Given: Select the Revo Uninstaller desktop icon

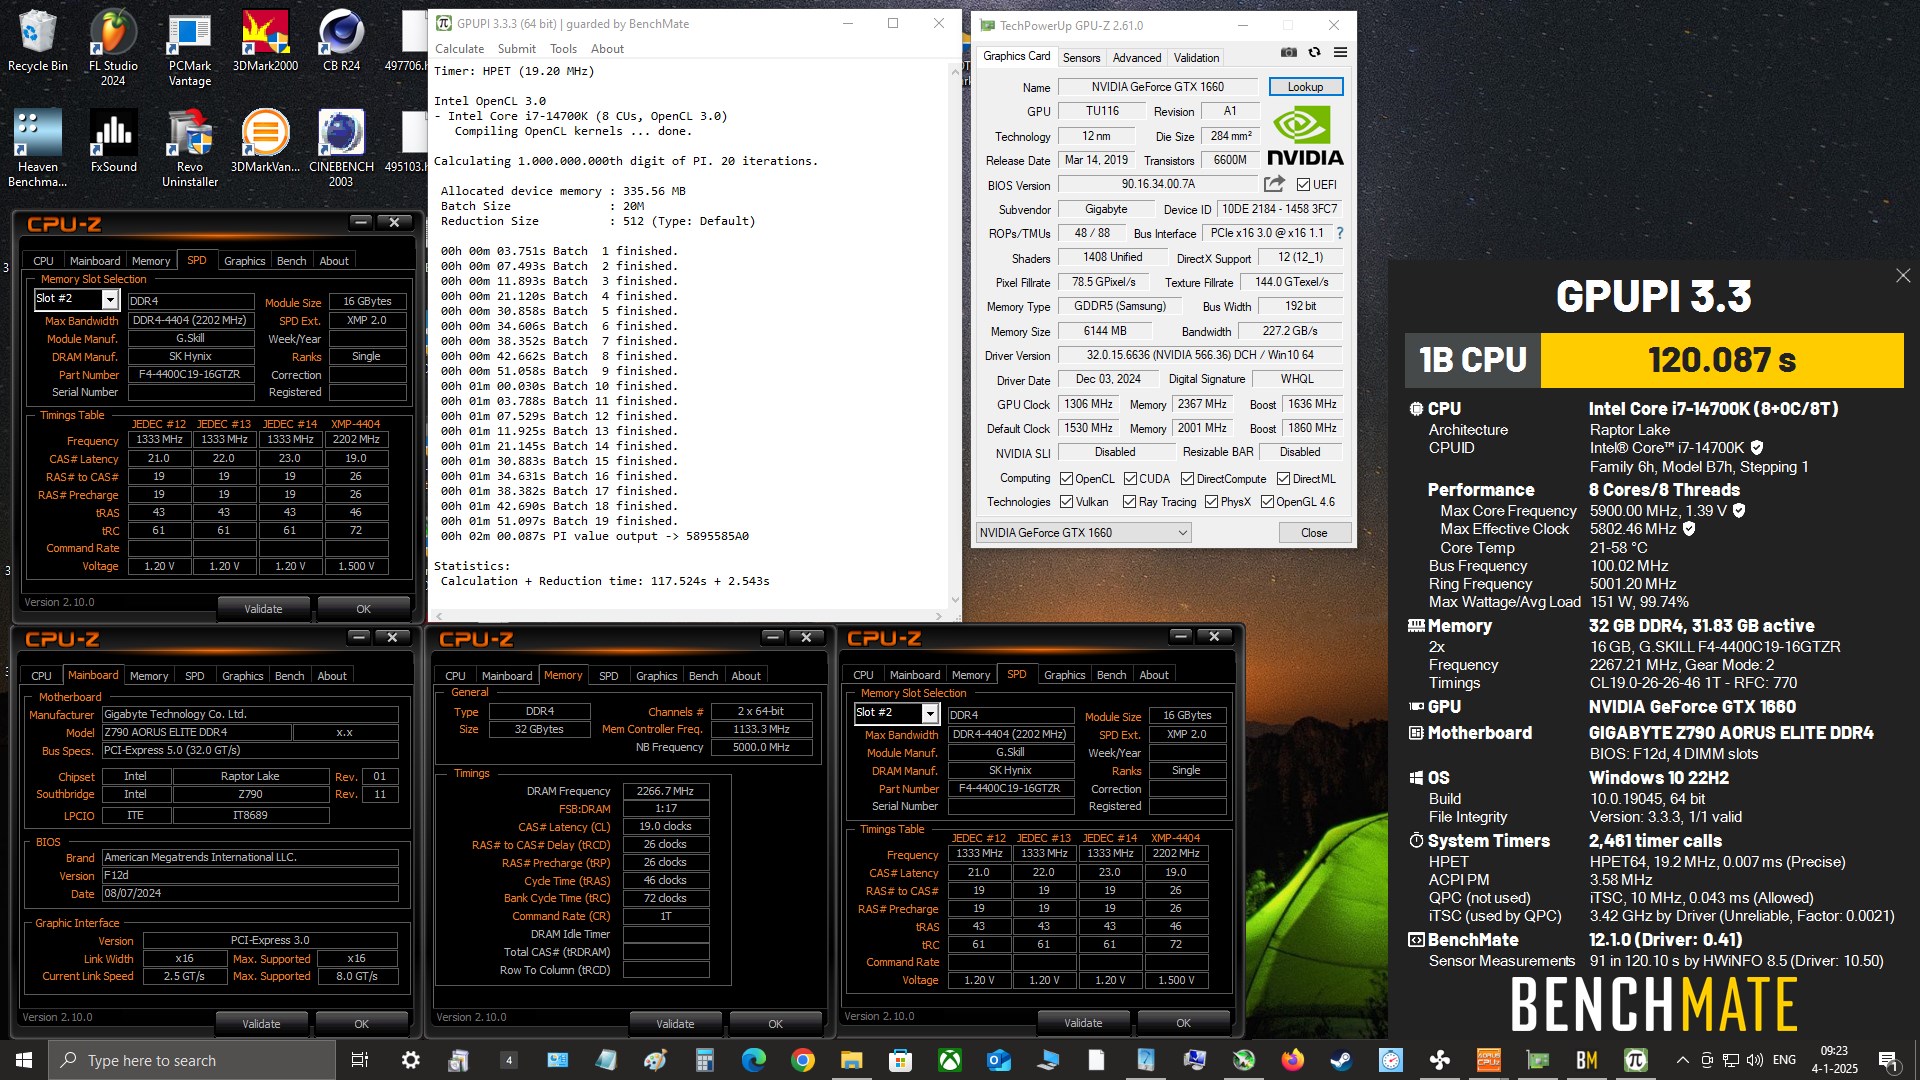Looking at the screenshot, I should 189,149.
